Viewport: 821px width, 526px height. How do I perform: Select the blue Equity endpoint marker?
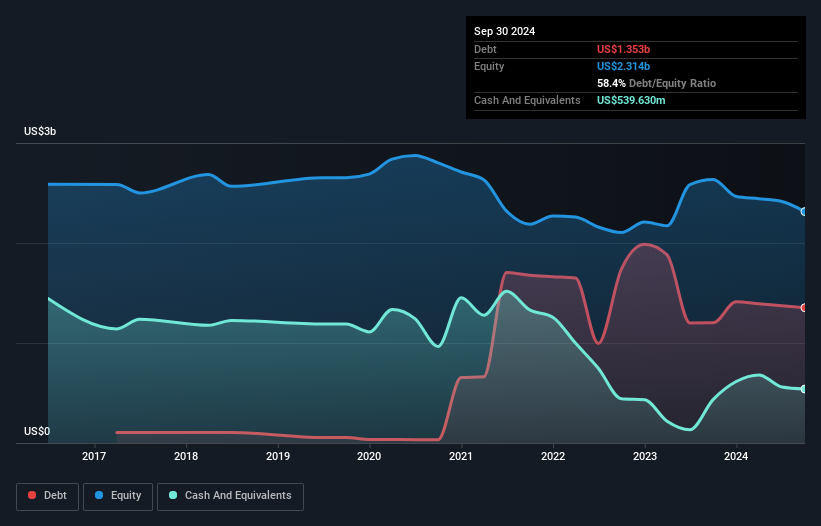point(804,211)
